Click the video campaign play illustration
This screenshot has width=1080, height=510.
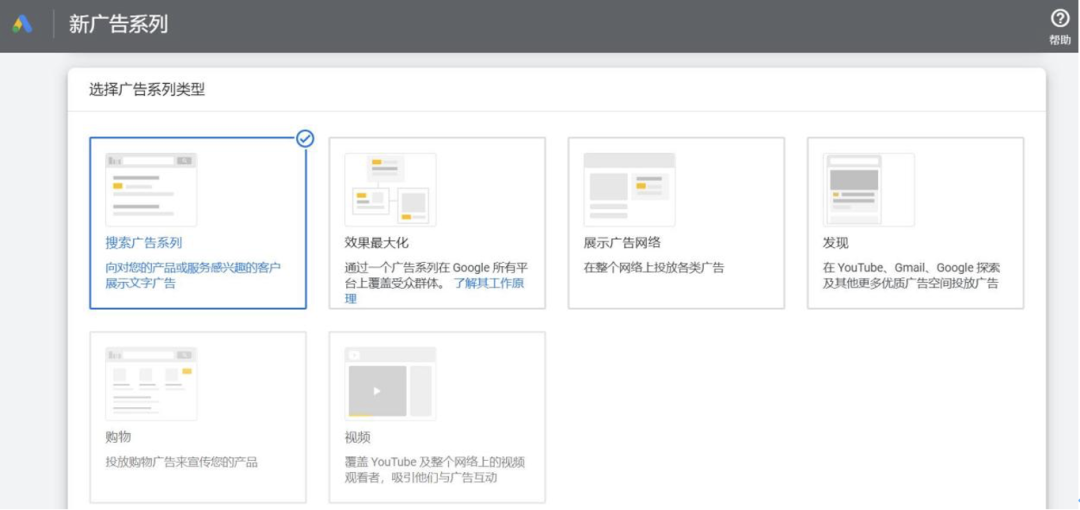click(390, 384)
